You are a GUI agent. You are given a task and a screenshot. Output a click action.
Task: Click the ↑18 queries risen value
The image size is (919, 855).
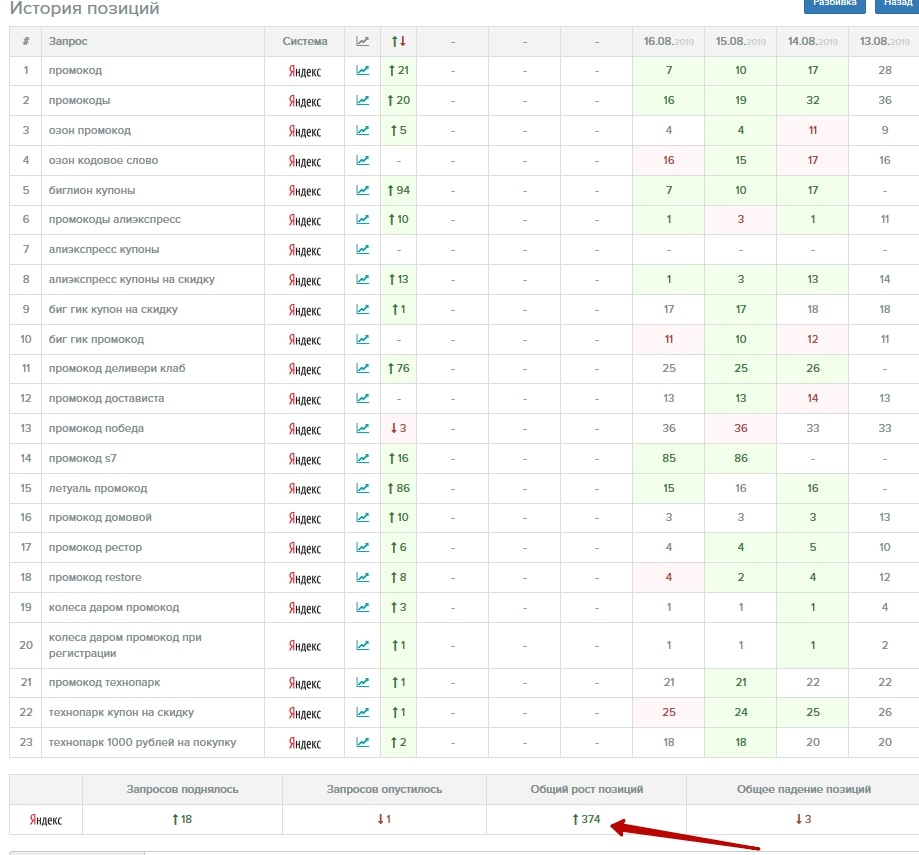coord(182,819)
